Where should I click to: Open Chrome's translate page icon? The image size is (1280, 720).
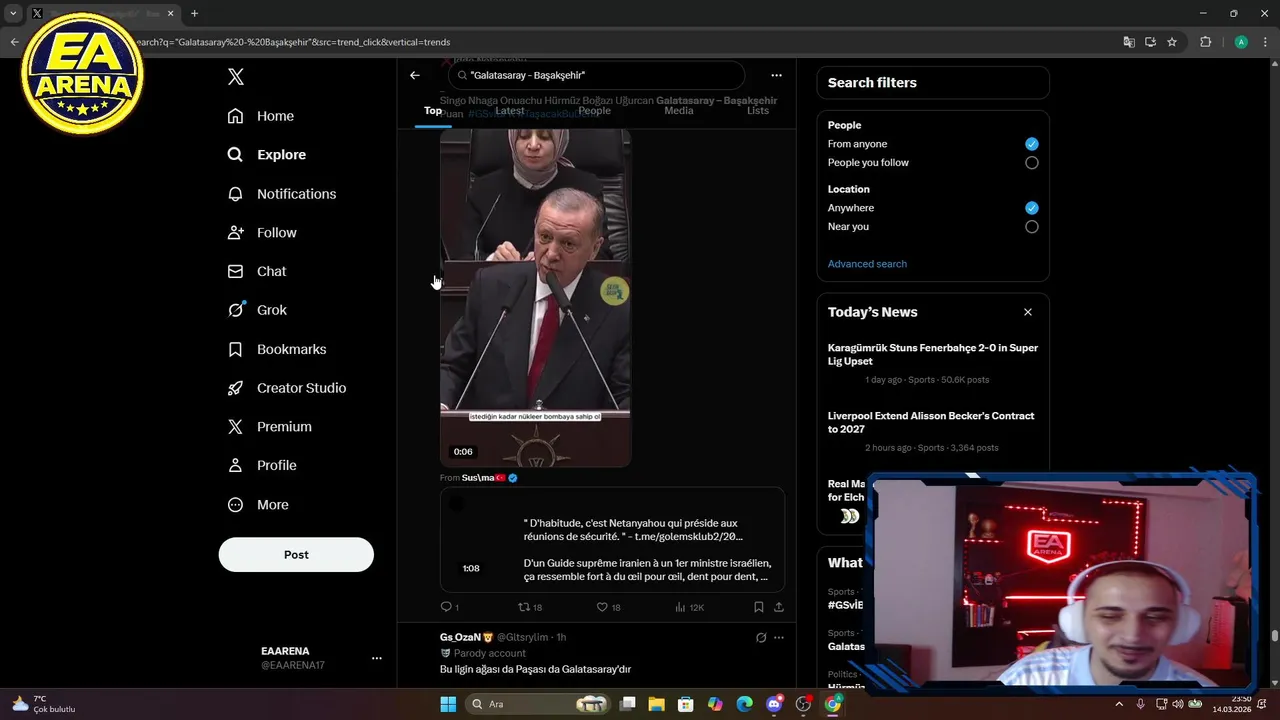tap(1129, 42)
